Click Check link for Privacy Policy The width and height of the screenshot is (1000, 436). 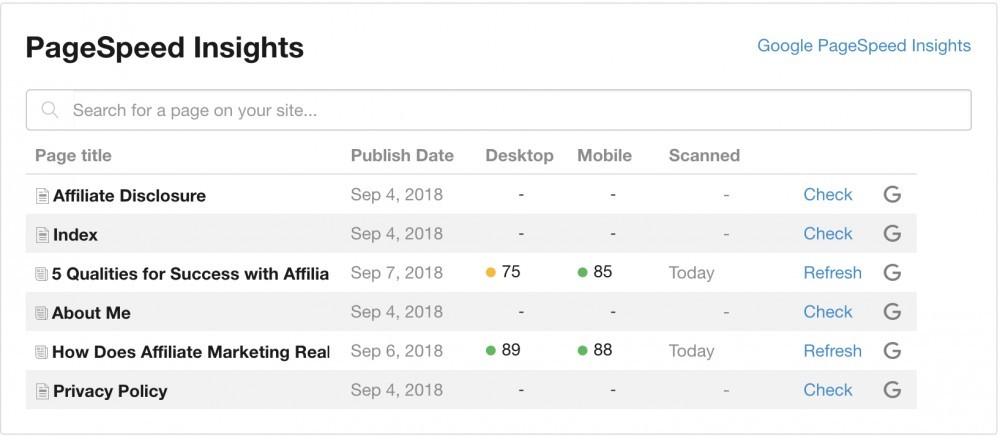[828, 390]
